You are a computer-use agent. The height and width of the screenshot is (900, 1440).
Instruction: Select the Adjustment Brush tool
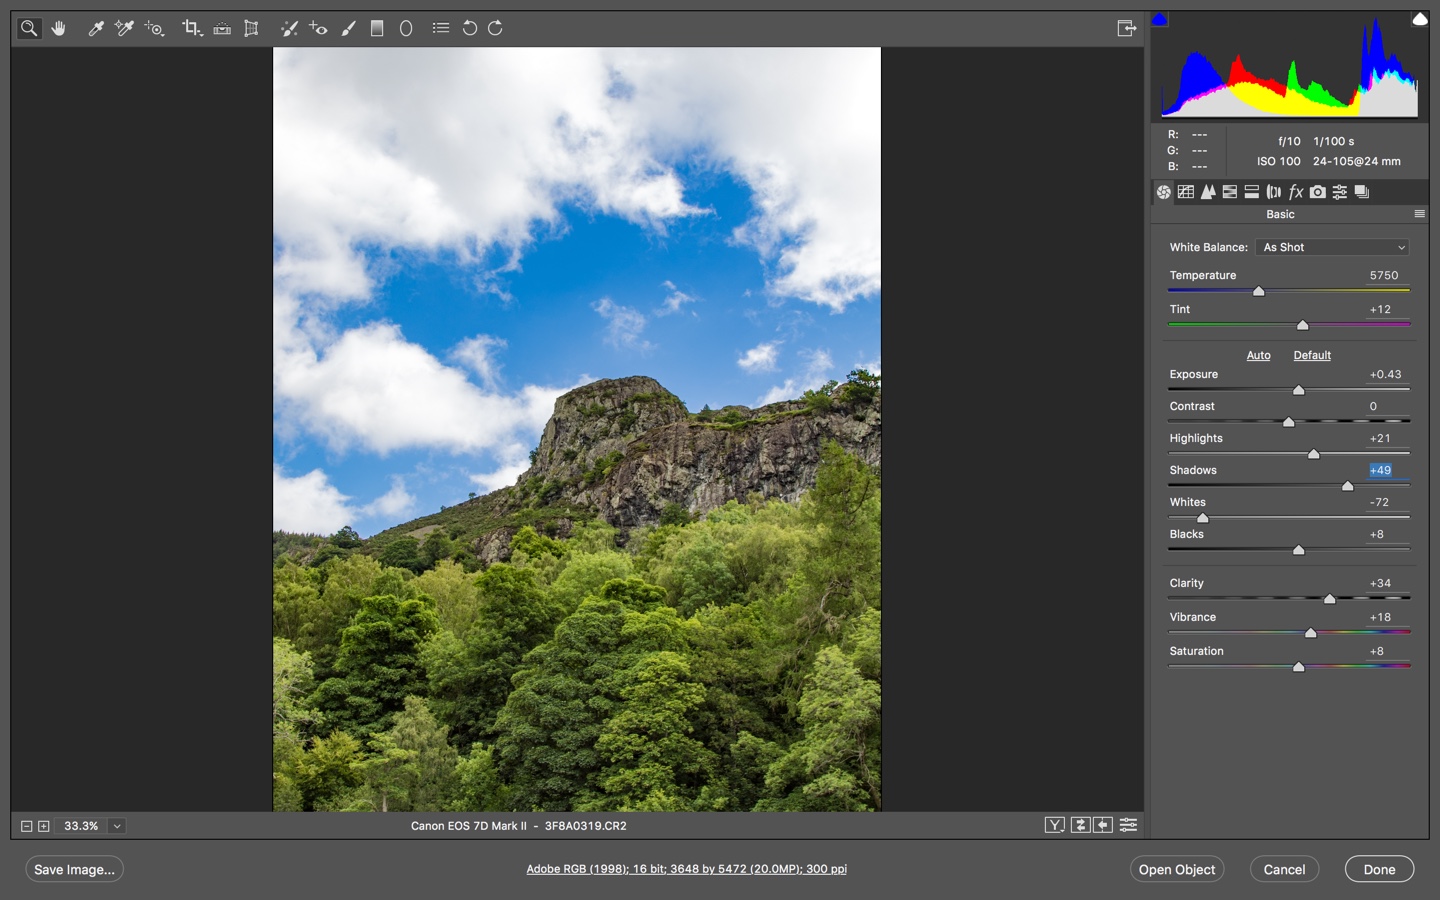click(348, 28)
